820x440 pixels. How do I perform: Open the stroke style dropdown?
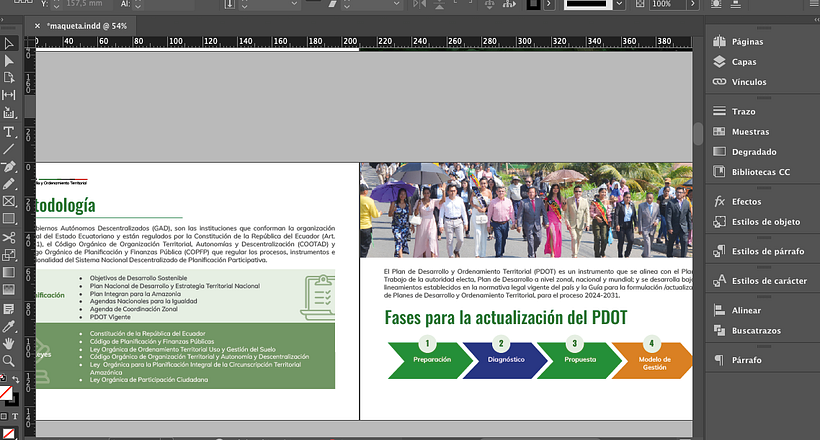click(x=619, y=4)
